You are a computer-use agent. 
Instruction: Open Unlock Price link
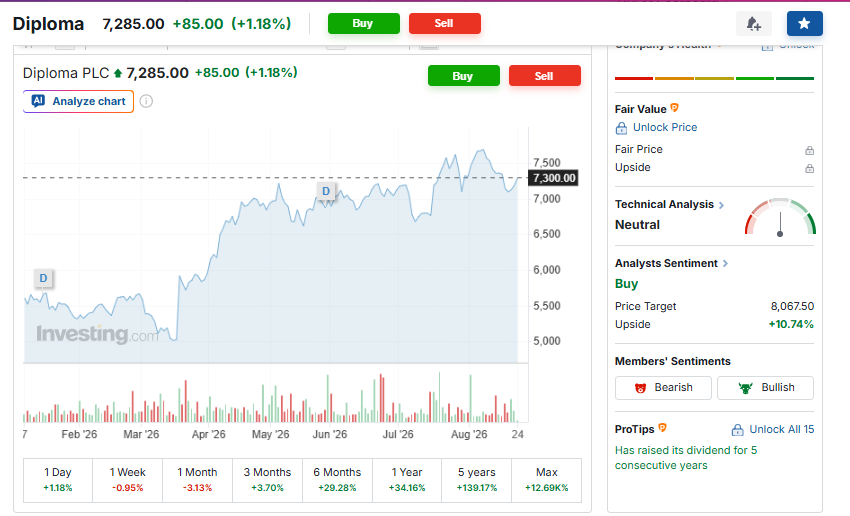pos(656,128)
